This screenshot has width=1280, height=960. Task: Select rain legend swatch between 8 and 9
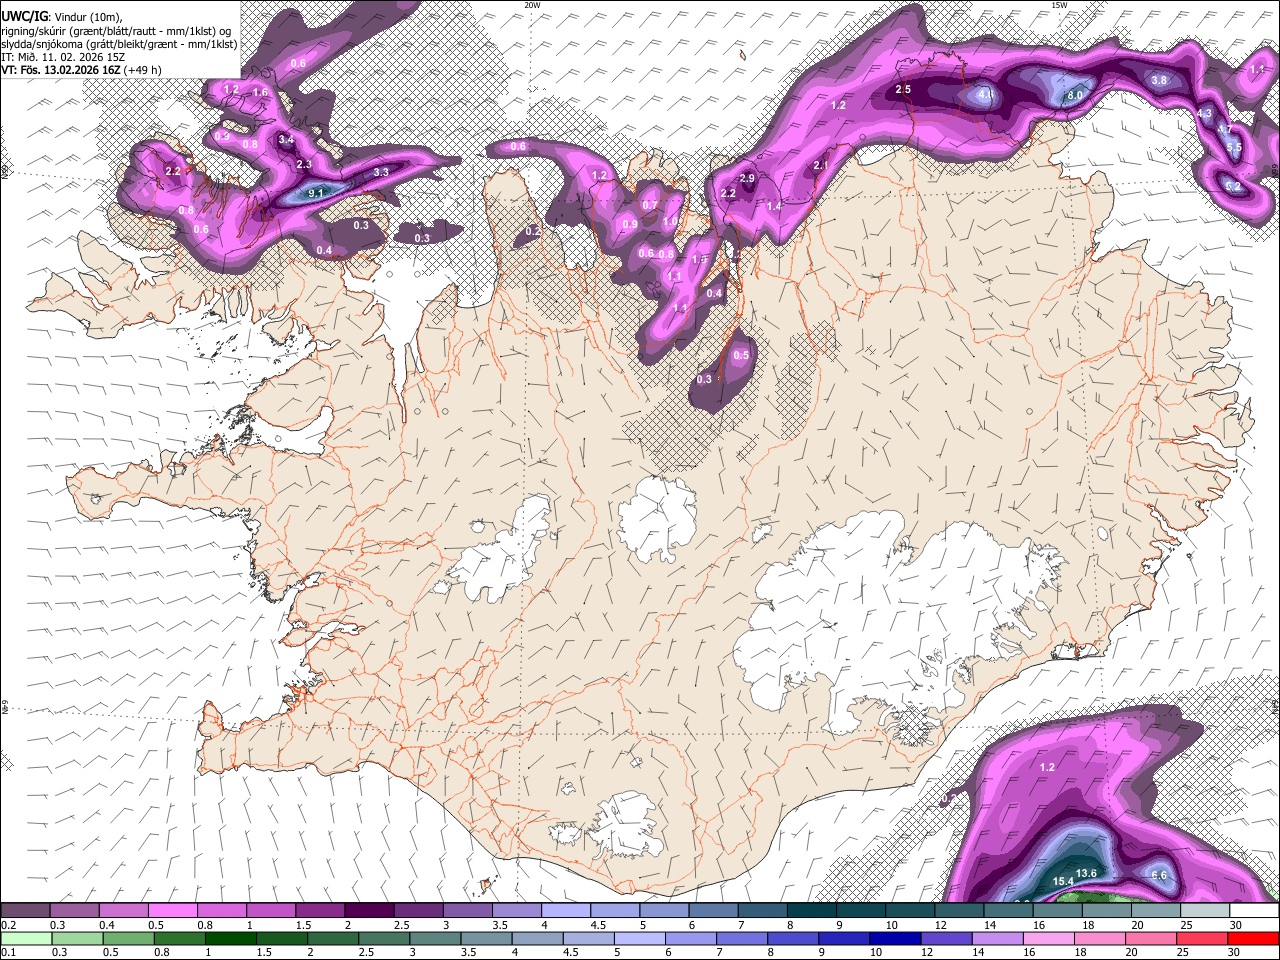pos(794,938)
